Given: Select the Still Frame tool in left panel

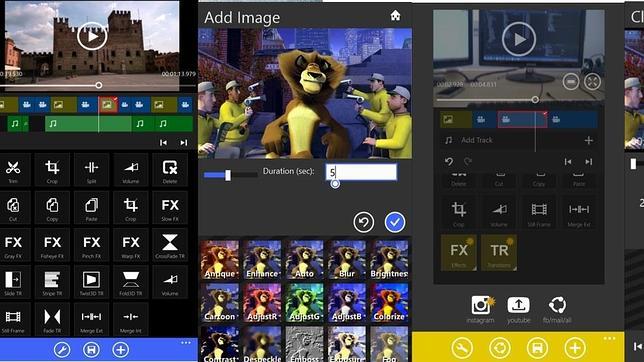Looking at the screenshot, I should (x=13, y=319).
